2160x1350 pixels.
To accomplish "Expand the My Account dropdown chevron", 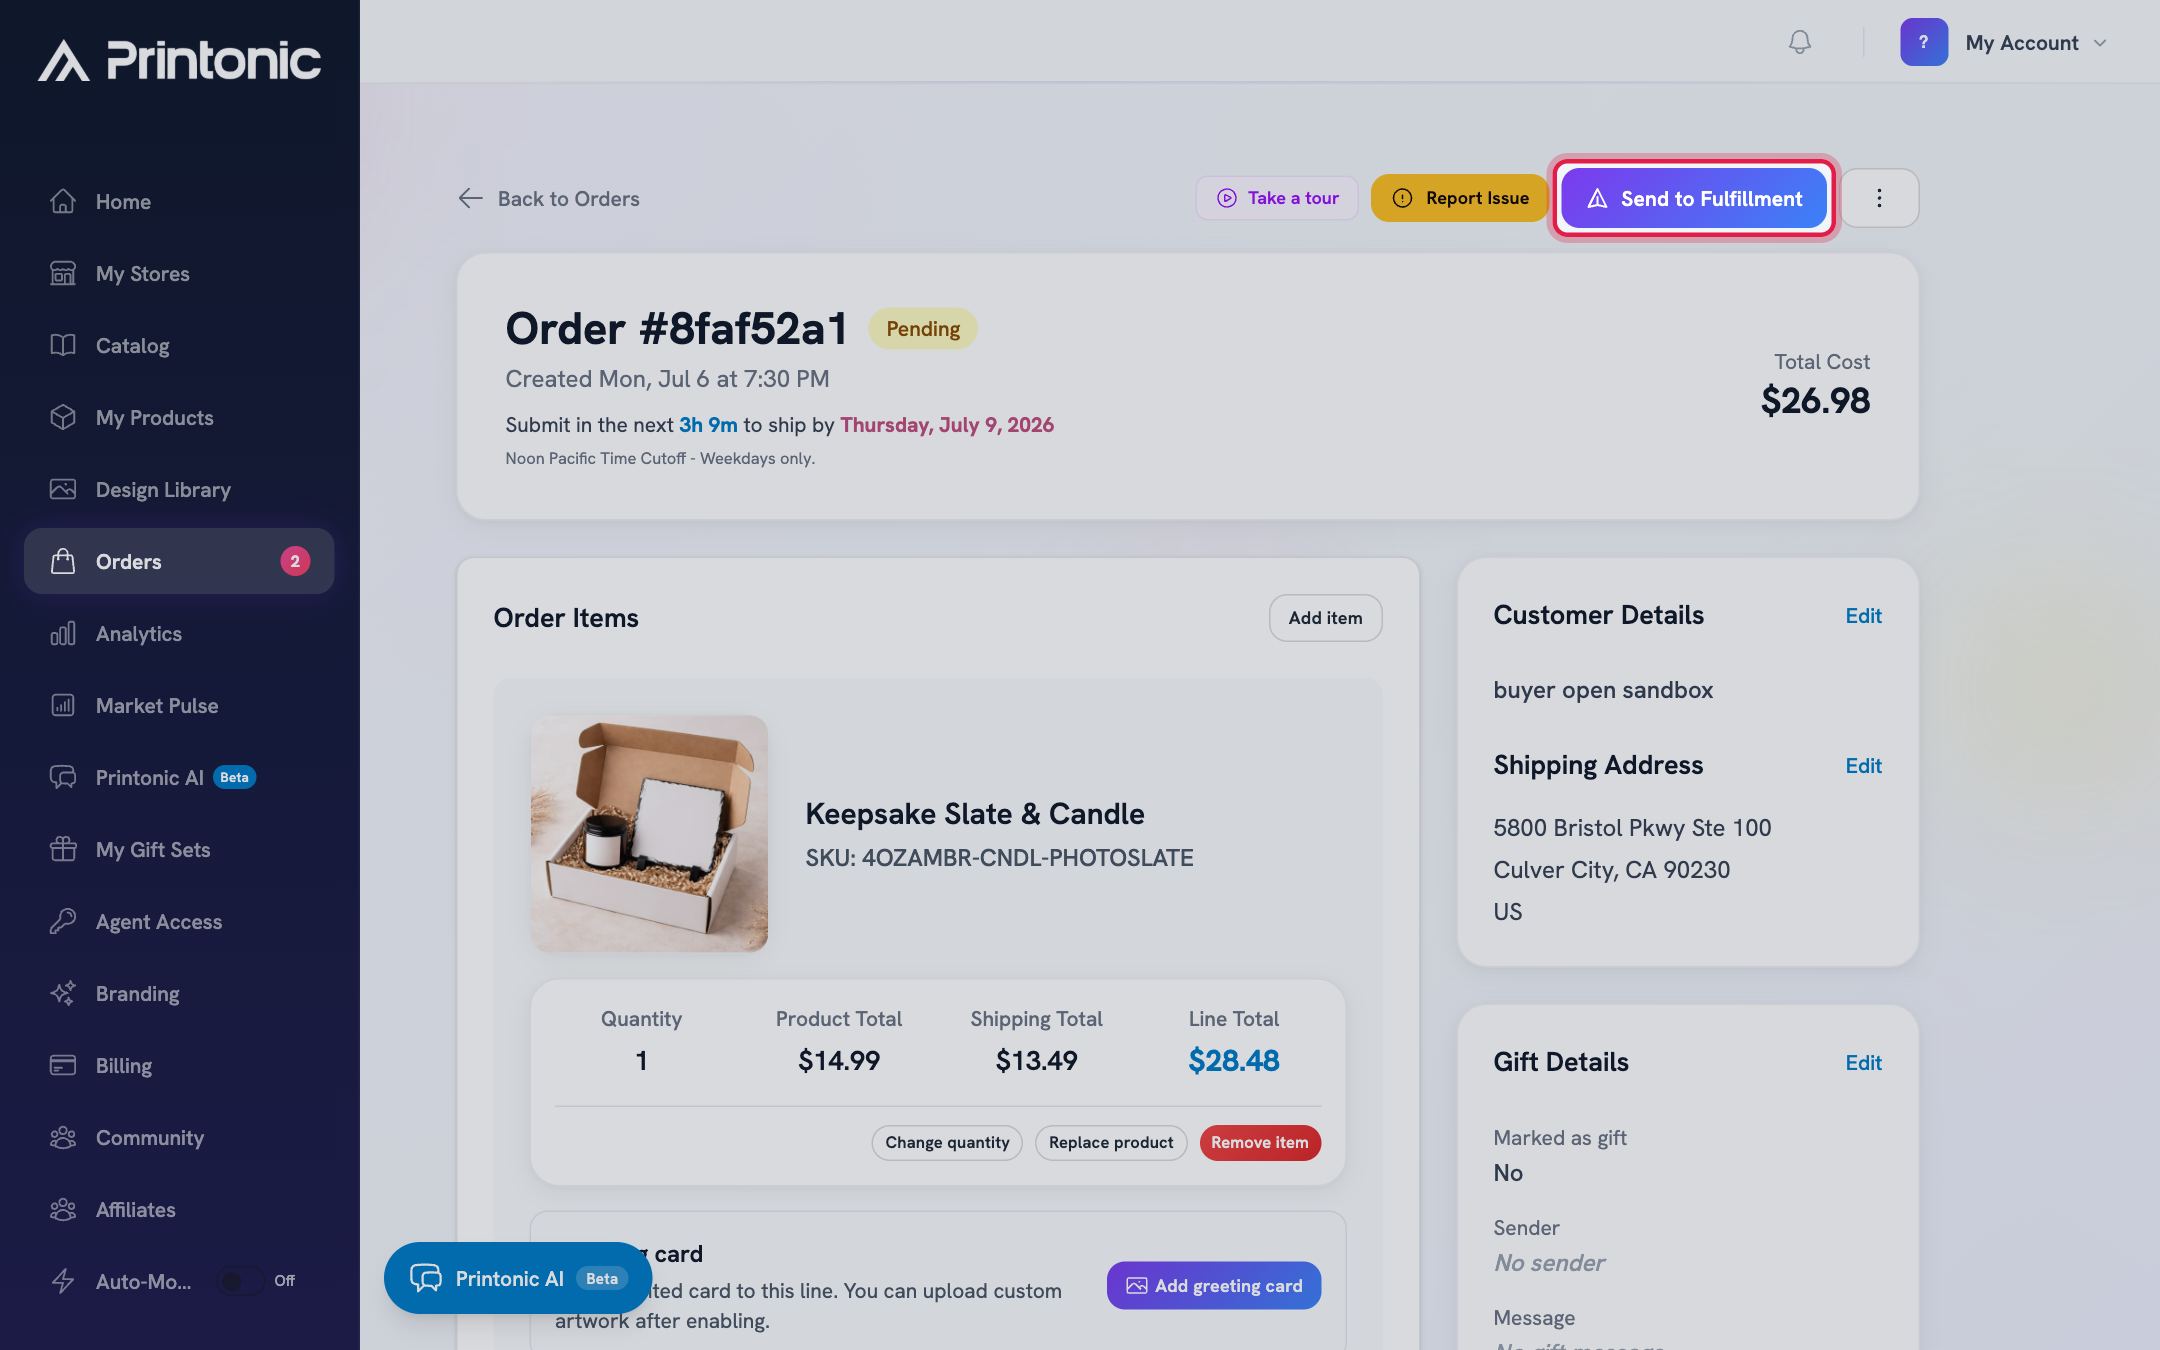I will [2100, 43].
